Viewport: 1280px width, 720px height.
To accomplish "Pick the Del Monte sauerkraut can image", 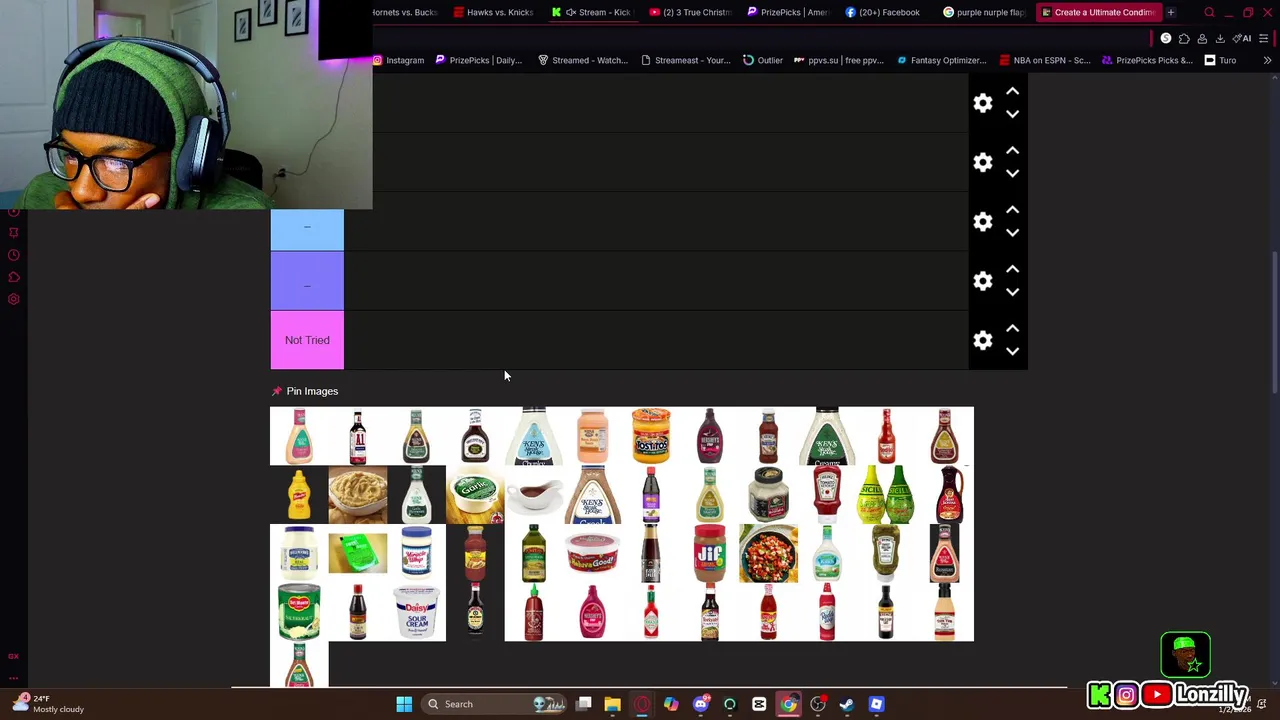I will click(x=299, y=612).
